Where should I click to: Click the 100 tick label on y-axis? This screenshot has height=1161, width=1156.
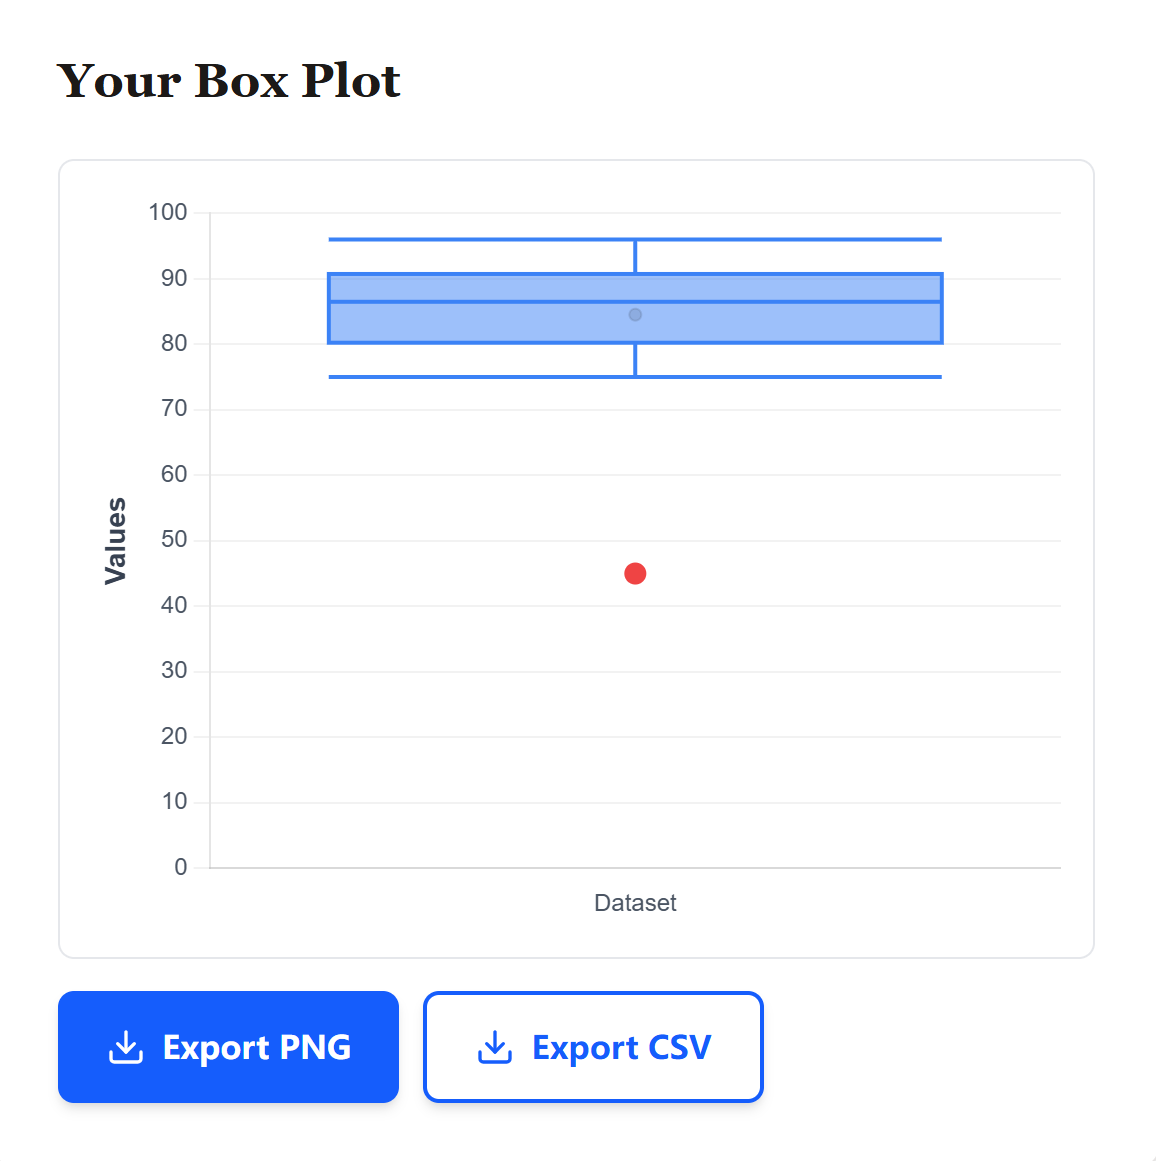pos(170,212)
